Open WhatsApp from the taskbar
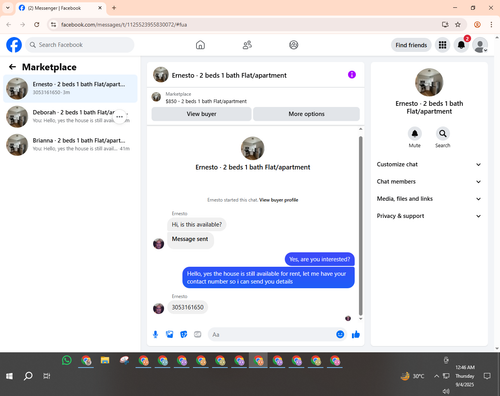 pyautogui.click(x=67, y=360)
